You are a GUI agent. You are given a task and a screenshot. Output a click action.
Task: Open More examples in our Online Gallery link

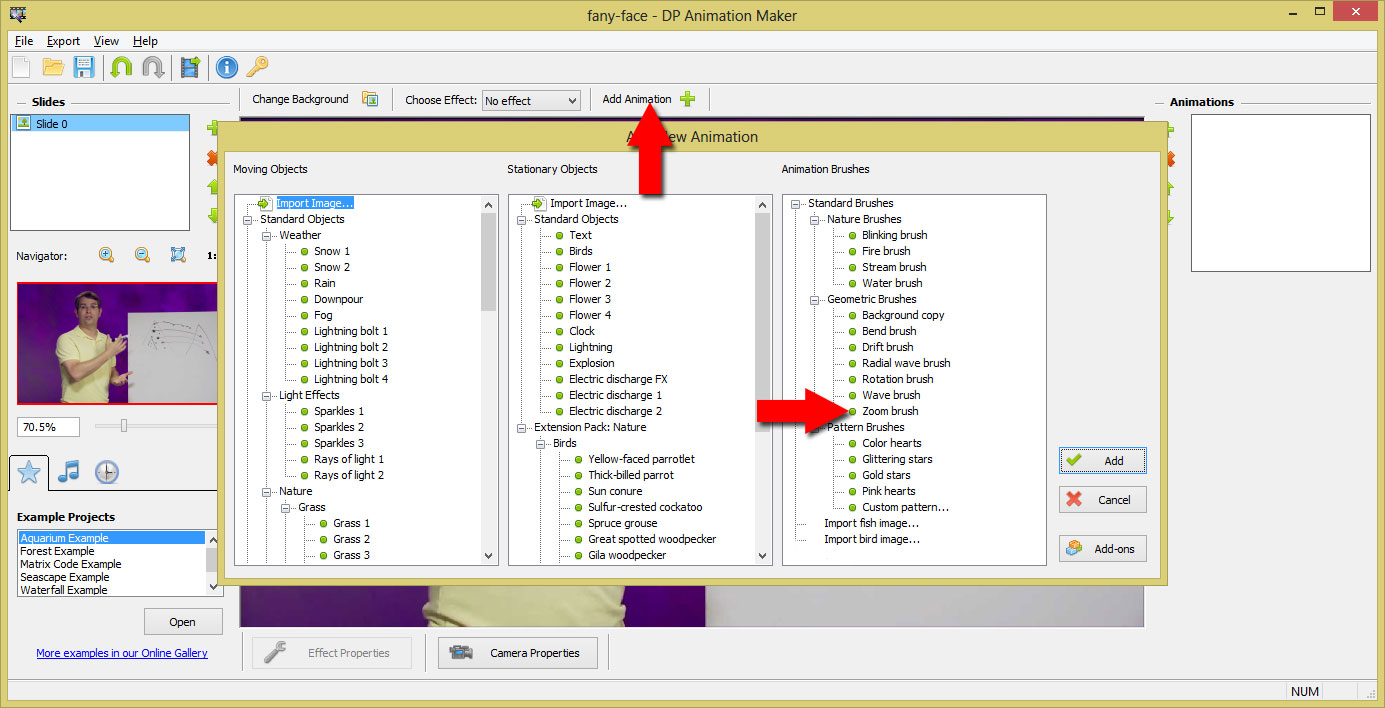pyautogui.click(x=122, y=653)
